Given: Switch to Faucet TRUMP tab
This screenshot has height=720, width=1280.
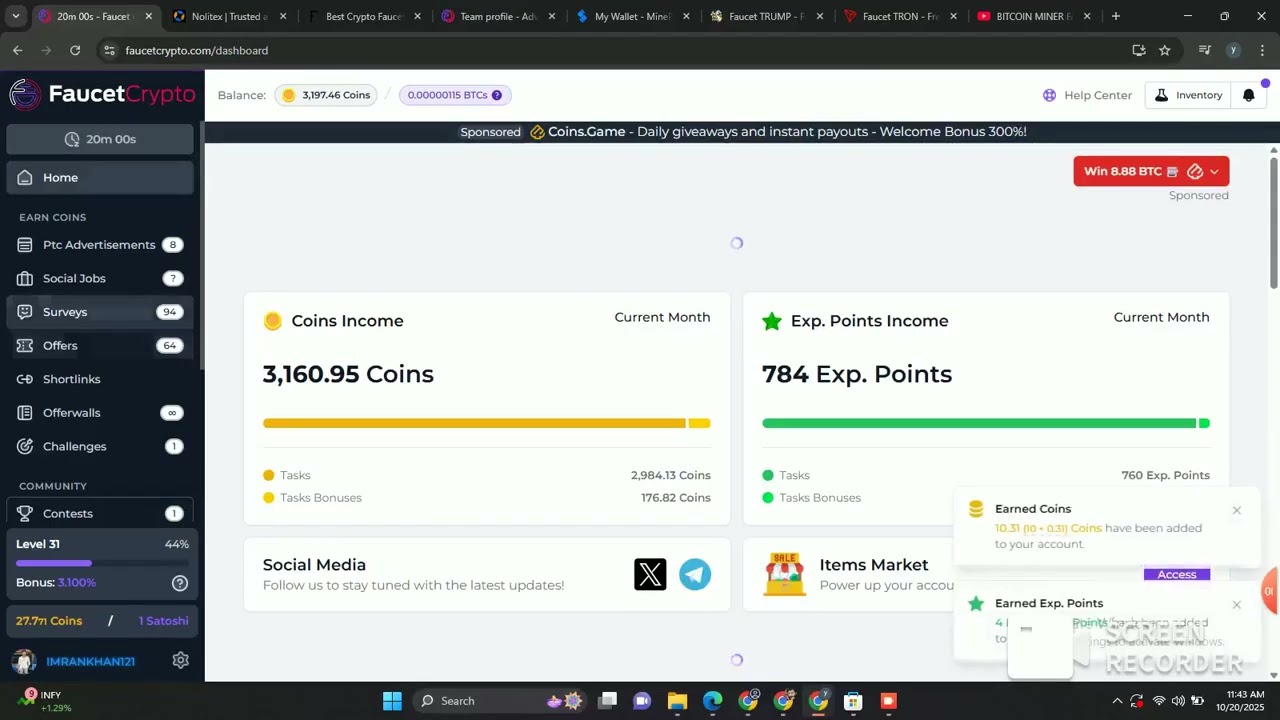Looking at the screenshot, I should click(x=765, y=16).
